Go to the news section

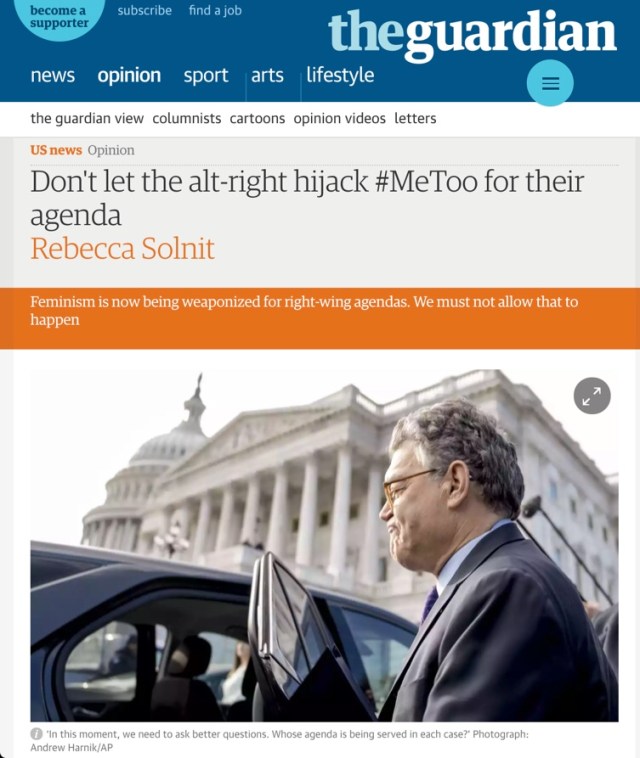53,75
